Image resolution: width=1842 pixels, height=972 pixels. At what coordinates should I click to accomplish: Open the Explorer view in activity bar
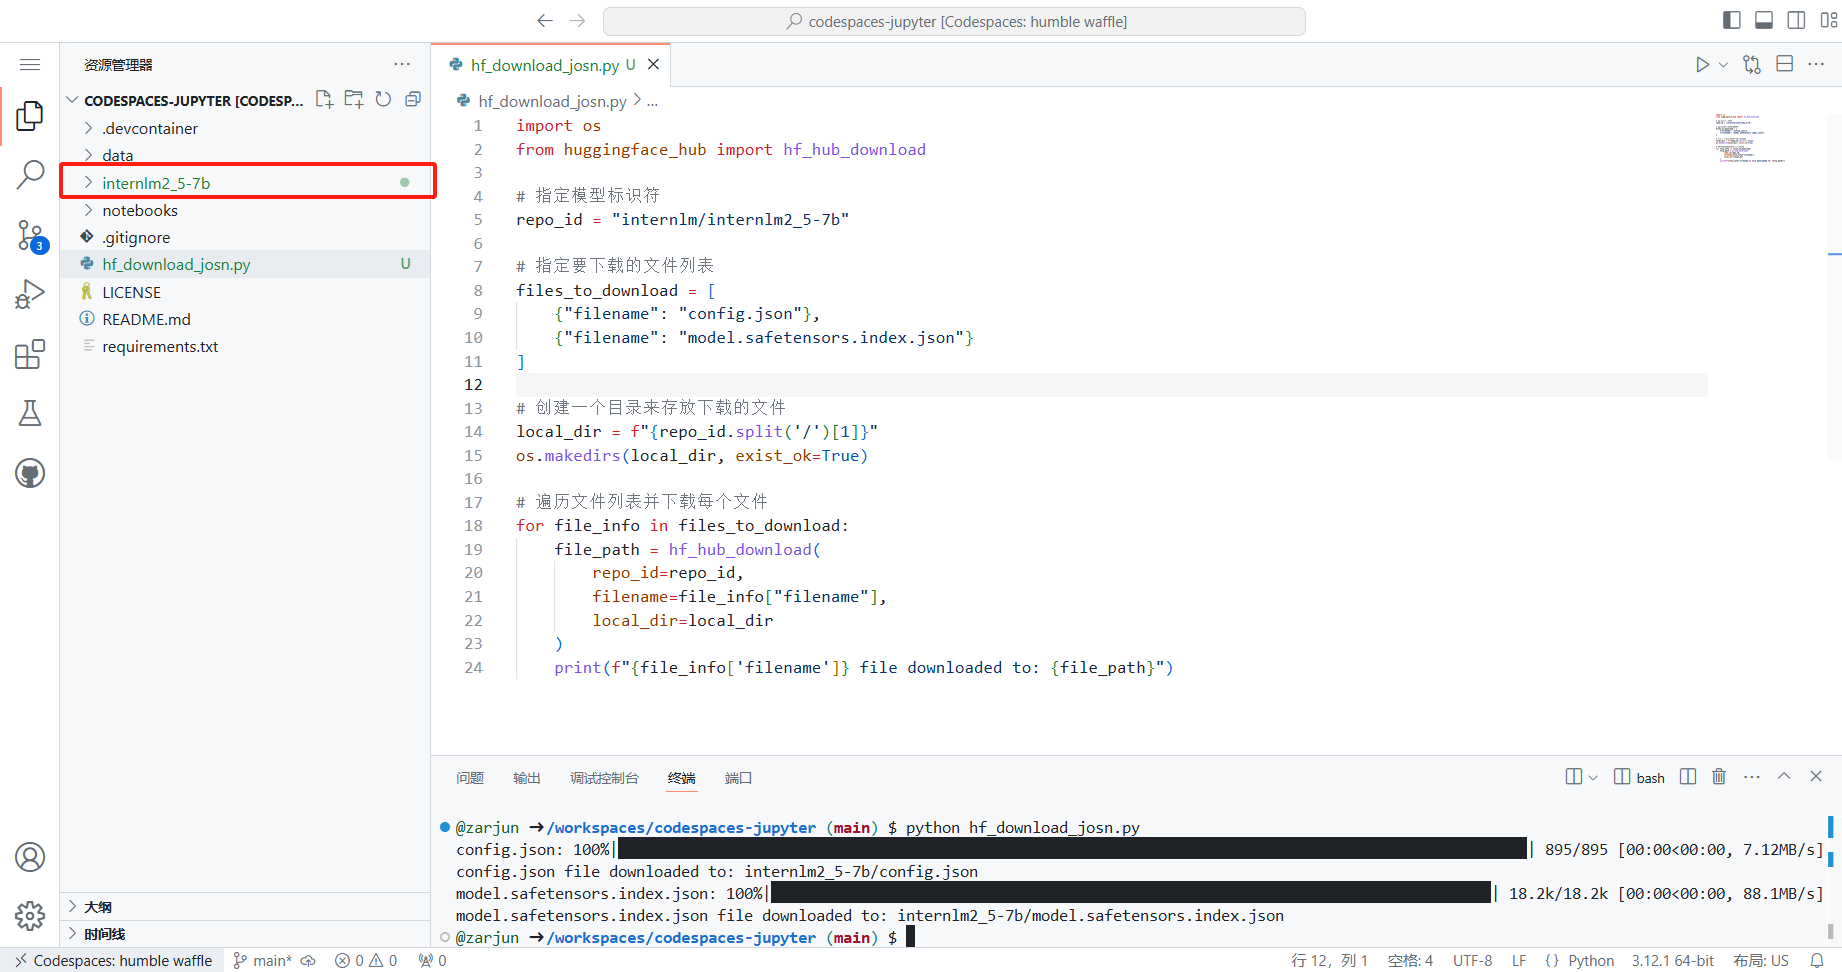pos(30,116)
